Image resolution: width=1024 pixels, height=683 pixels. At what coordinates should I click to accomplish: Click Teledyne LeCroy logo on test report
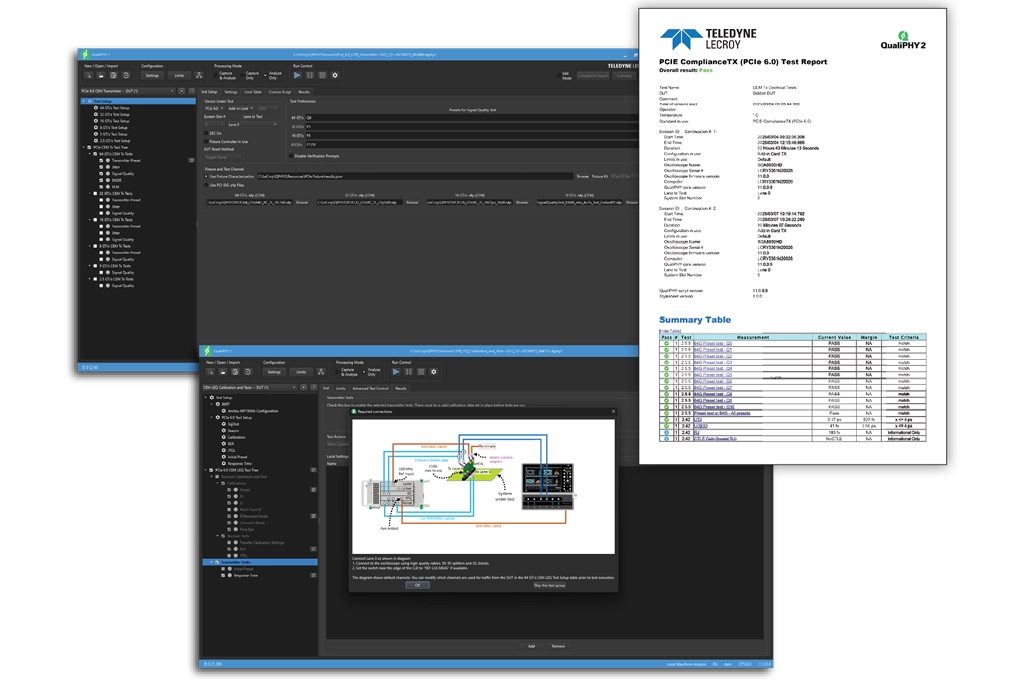pos(708,39)
